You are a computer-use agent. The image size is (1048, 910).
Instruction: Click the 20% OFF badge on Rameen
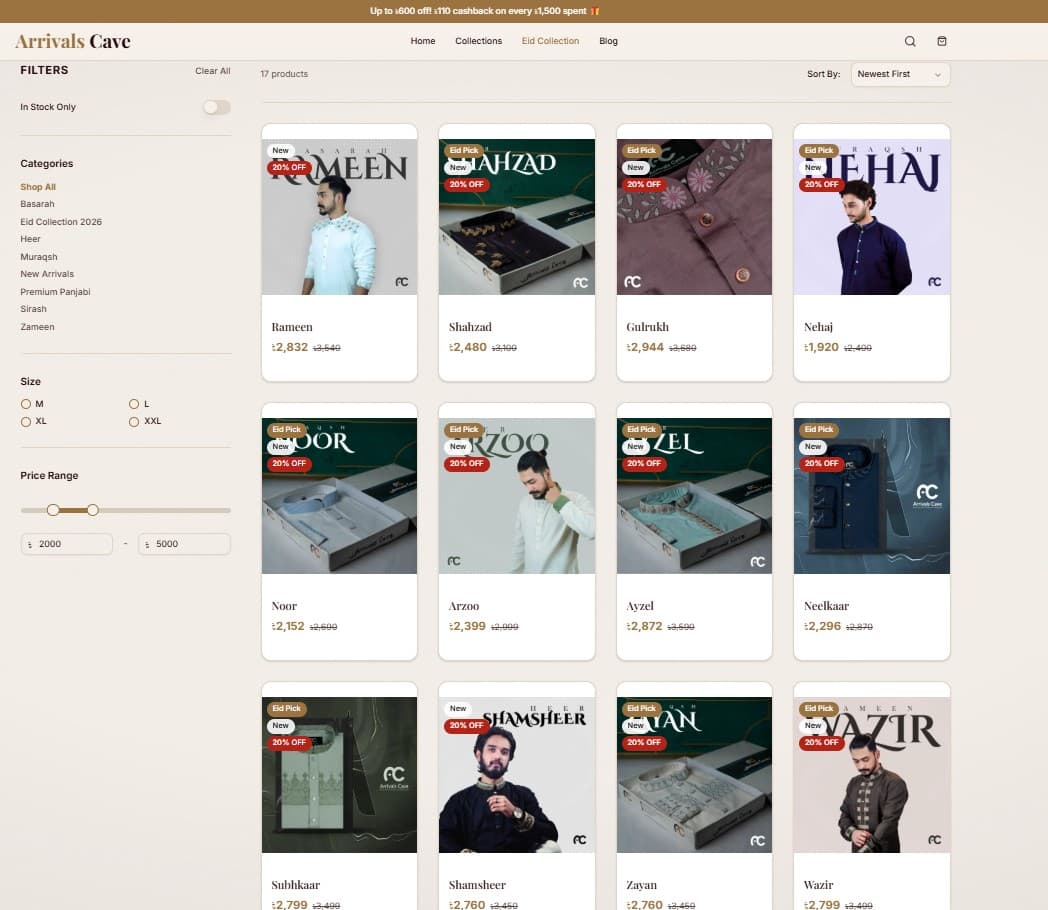288,167
